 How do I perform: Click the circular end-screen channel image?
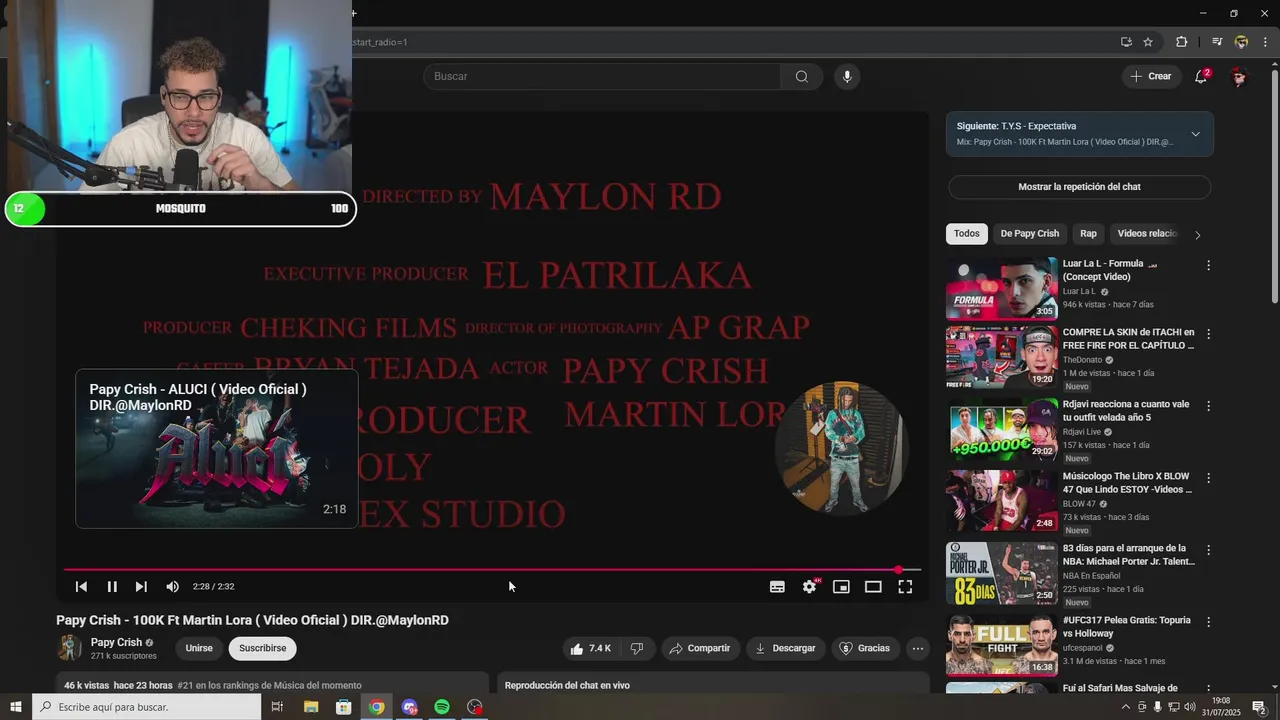(x=841, y=448)
